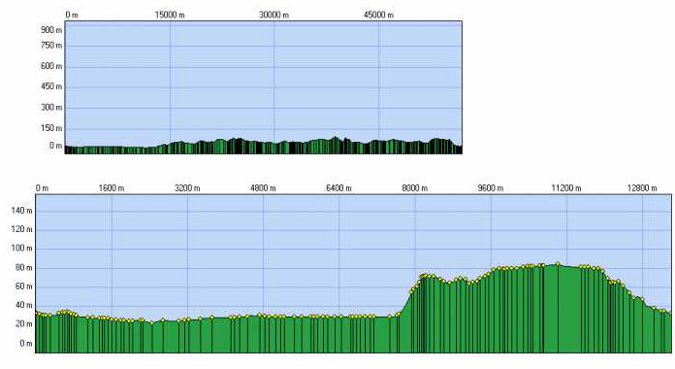Select the 9600 m distance label
This screenshot has width=675, height=369.
click(491, 188)
